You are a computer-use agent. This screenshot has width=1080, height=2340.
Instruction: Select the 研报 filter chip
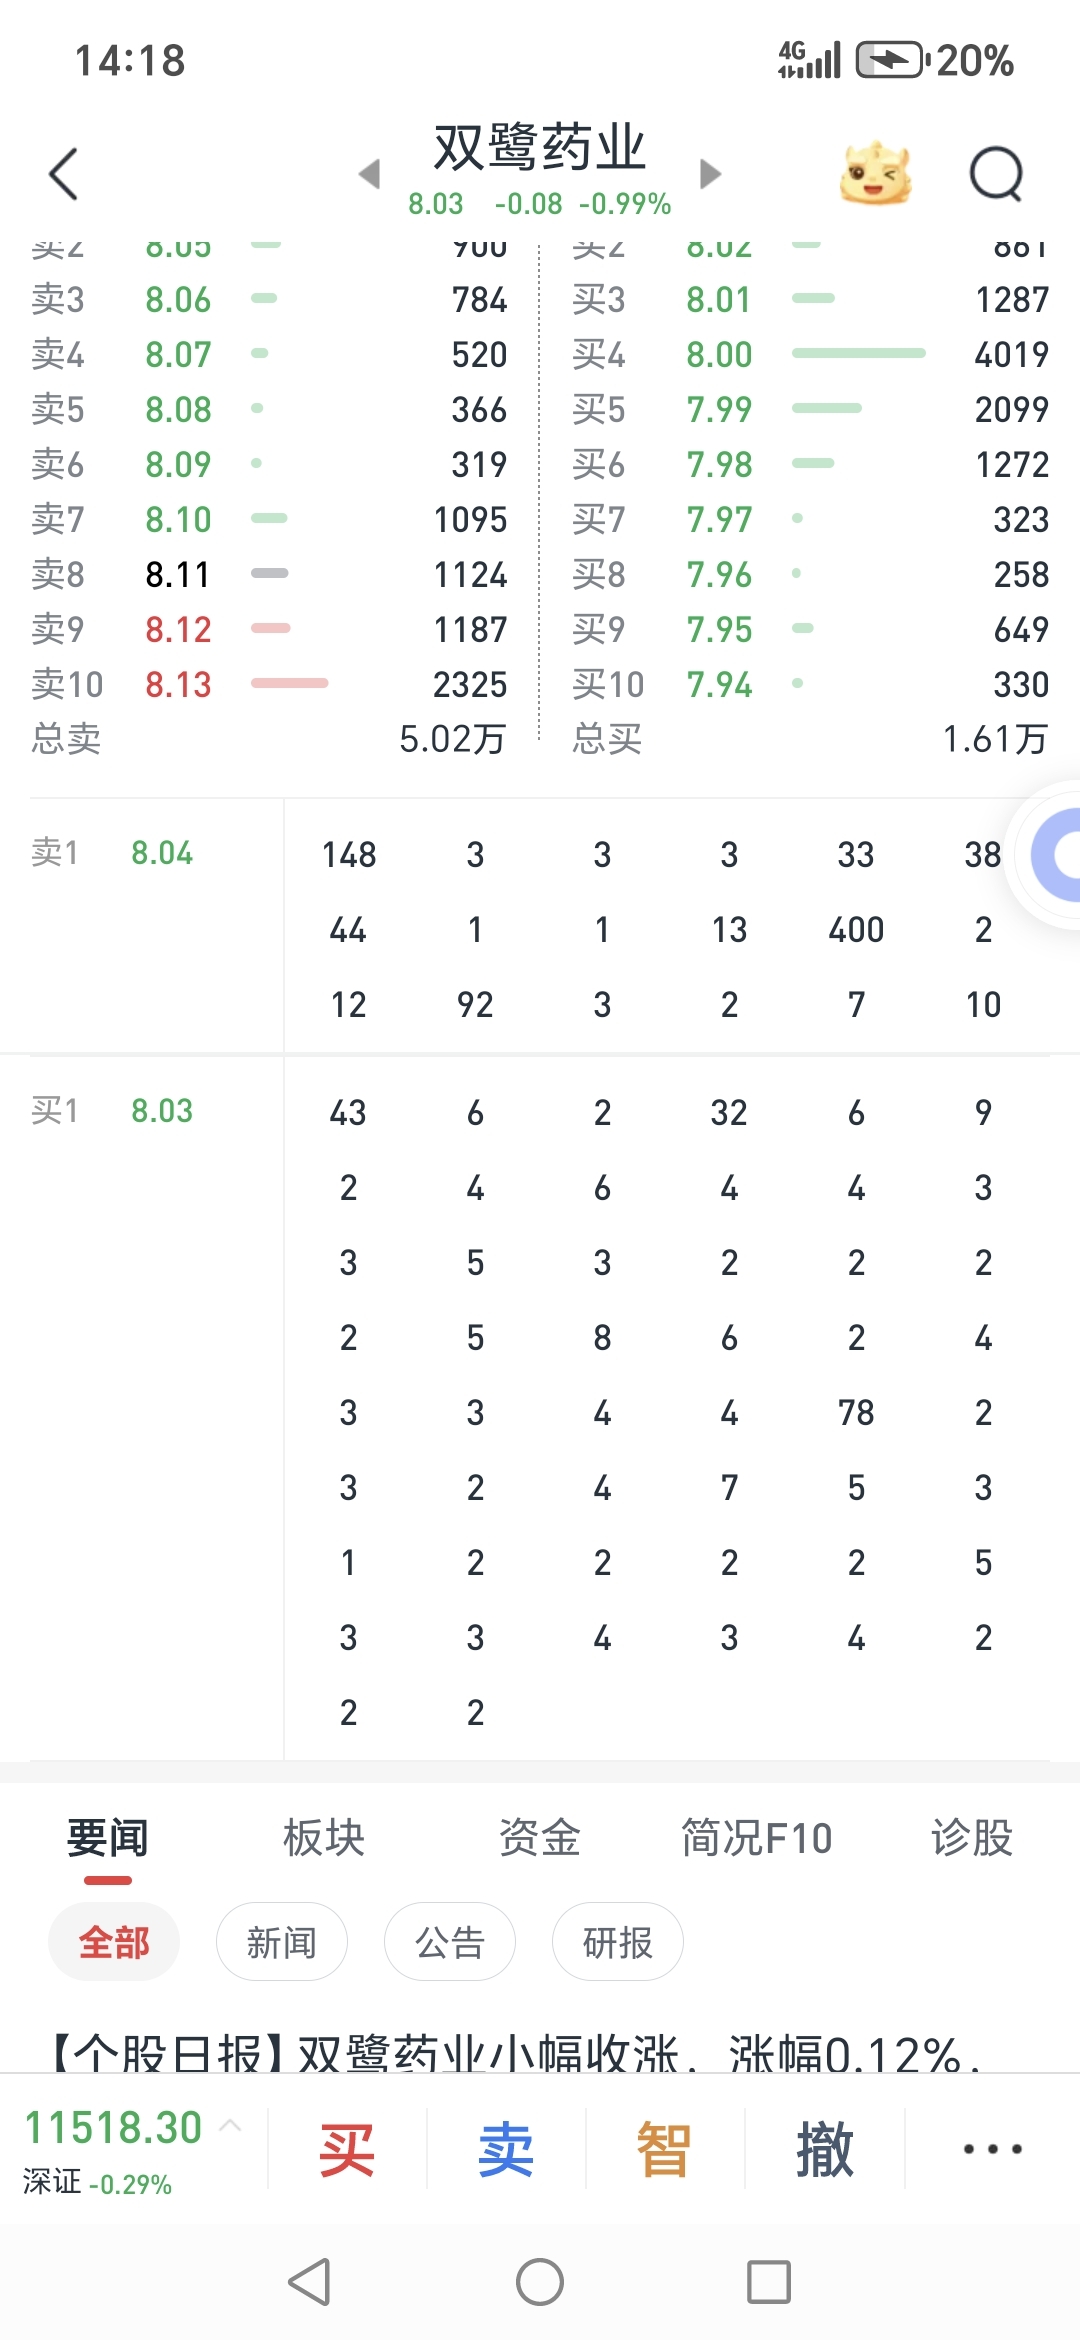[x=618, y=1942]
